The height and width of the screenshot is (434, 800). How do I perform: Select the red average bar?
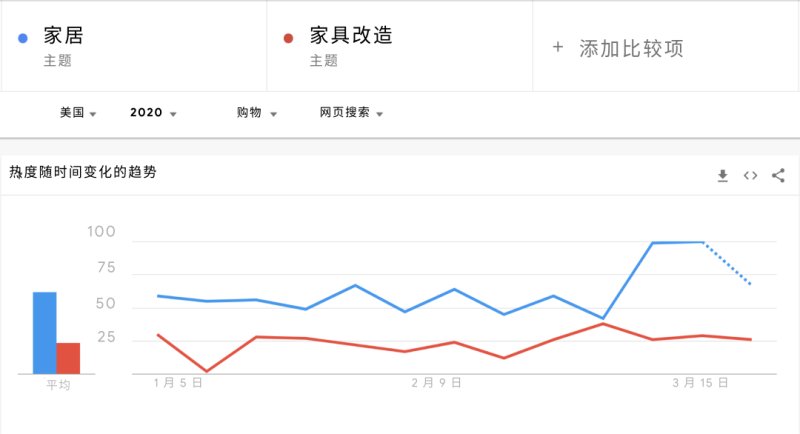point(68,358)
